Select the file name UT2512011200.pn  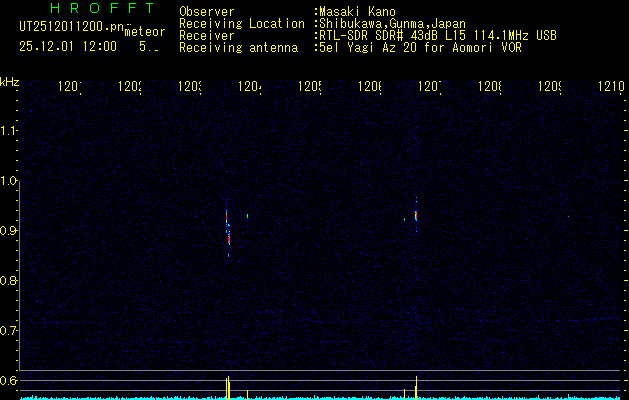pyautogui.click(x=72, y=26)
